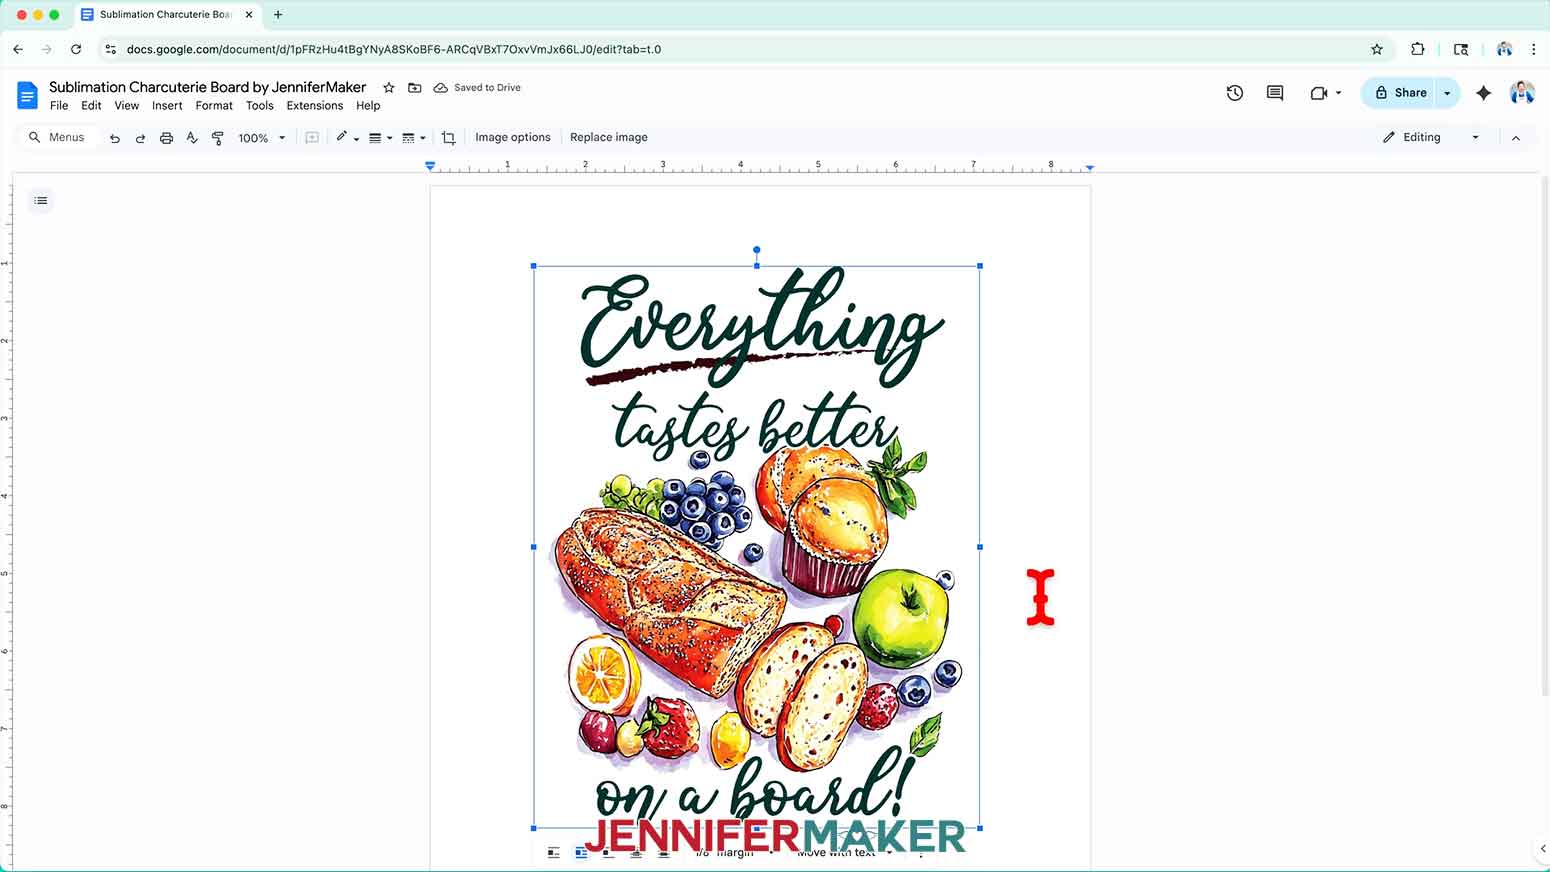Collapse the toolbar with the chevron
Screen dimensions: 1550x872
click(x=1516, y=138)
